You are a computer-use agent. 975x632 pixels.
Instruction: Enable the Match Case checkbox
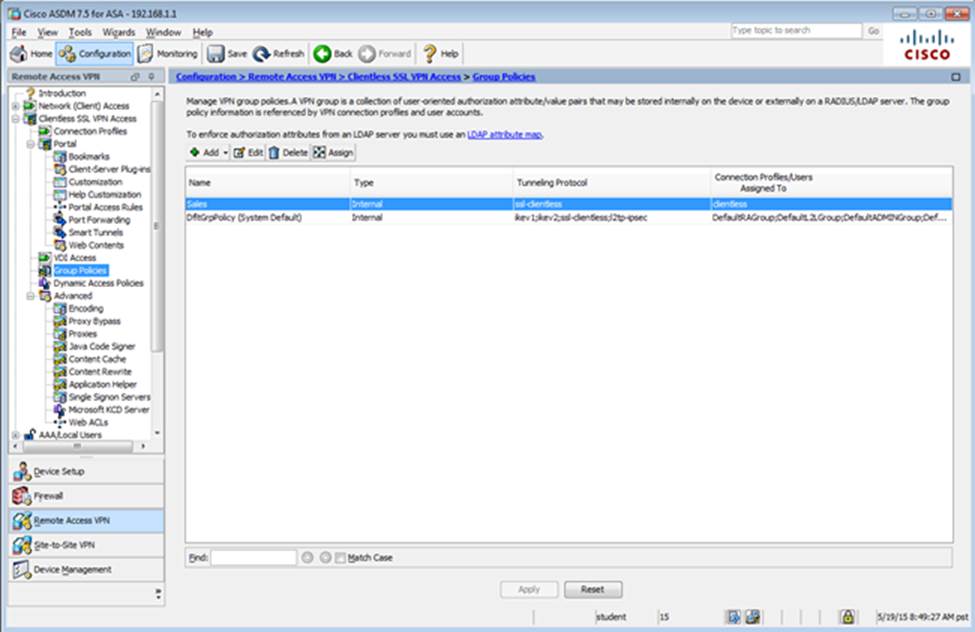pos(340,558)
